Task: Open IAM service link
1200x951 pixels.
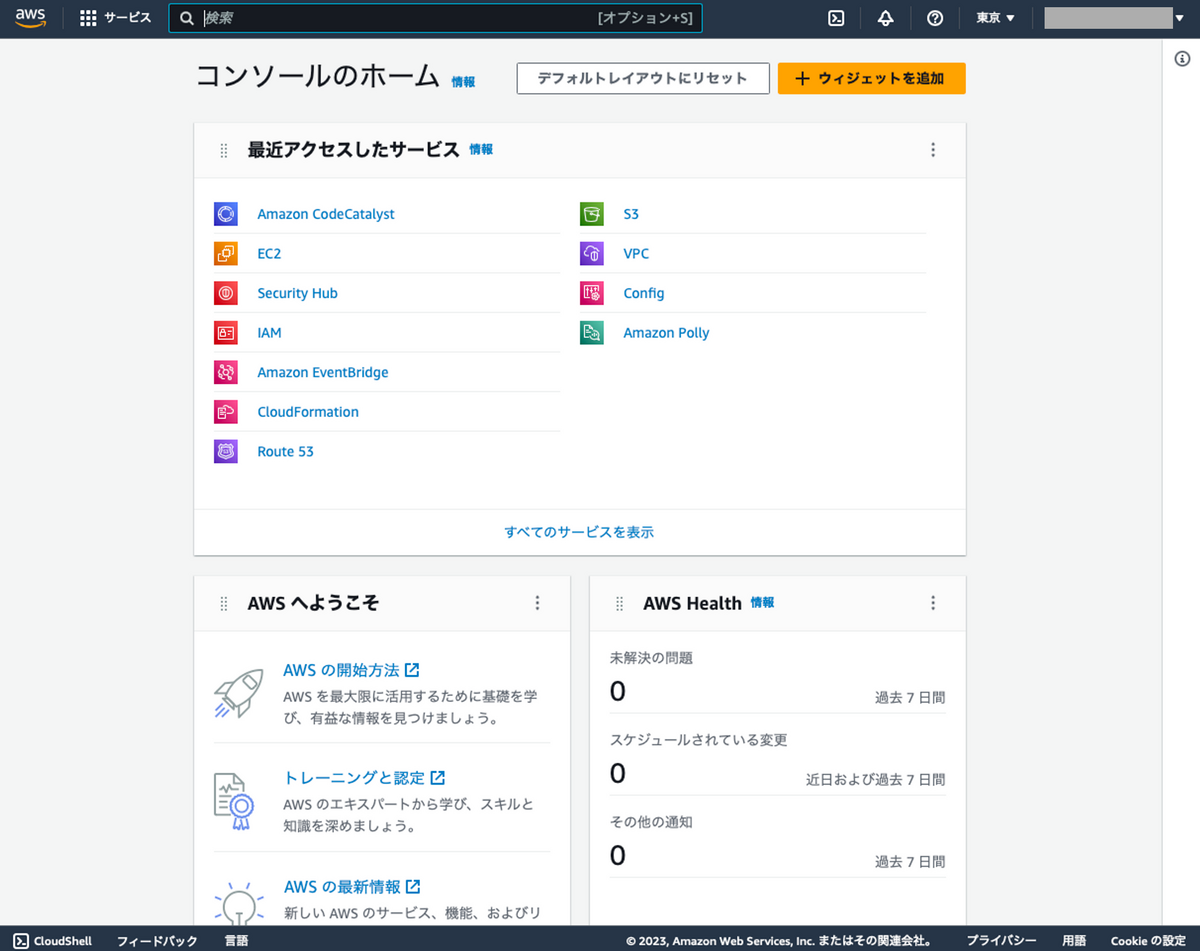Action: tap(269, 333)
